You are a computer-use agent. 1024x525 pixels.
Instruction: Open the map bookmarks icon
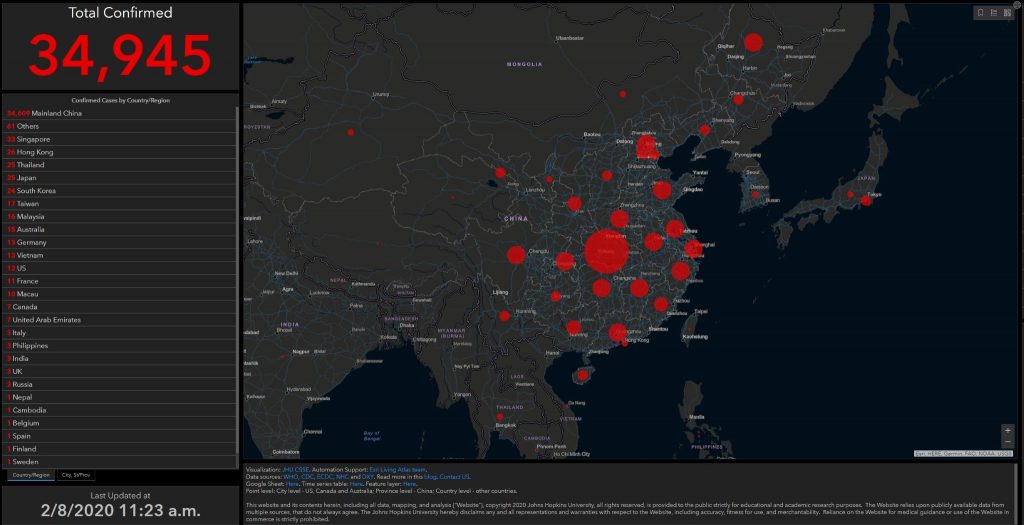coord(980,13)
